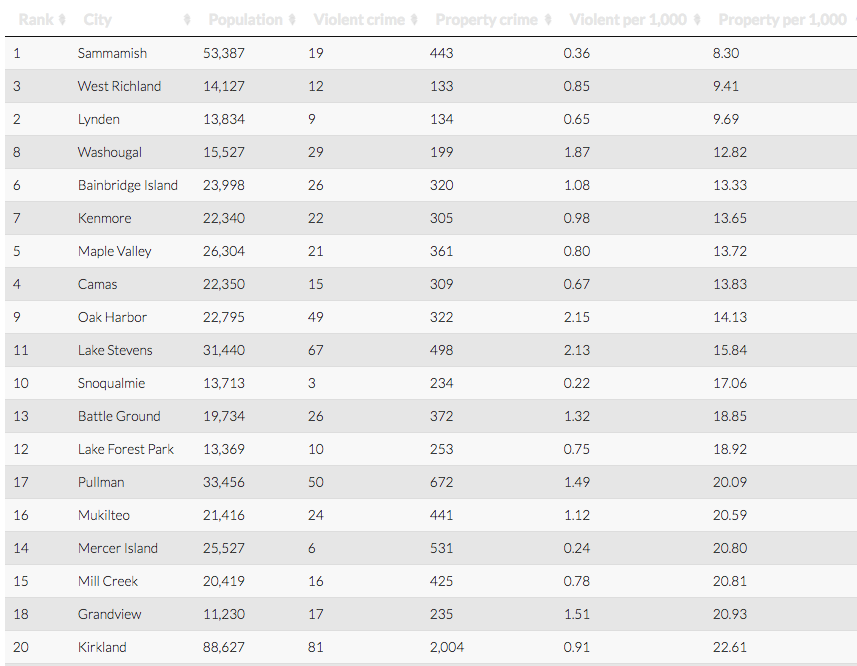This screenshot has width=857, height=666.
Task: Select Washougal's rank number 8
Action: coord(17,152)
